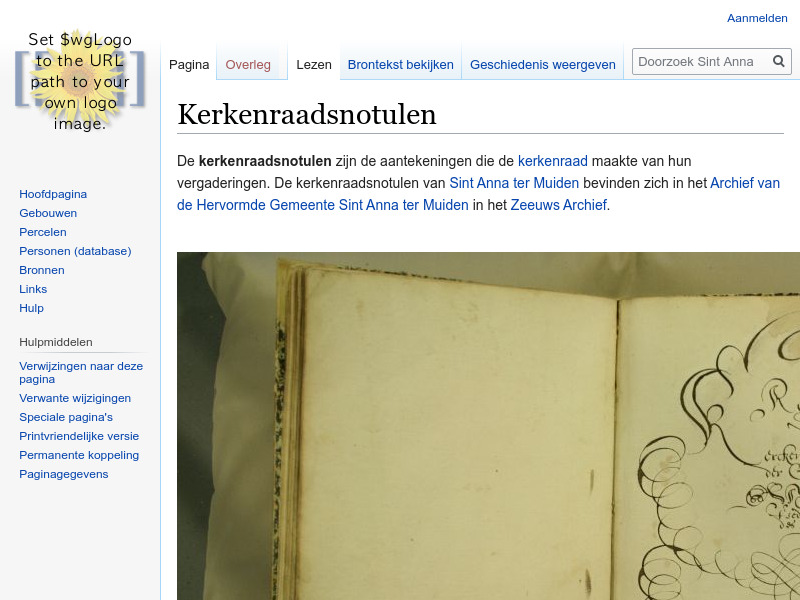Click Hulp in the navigation menu

click(31, 307)
